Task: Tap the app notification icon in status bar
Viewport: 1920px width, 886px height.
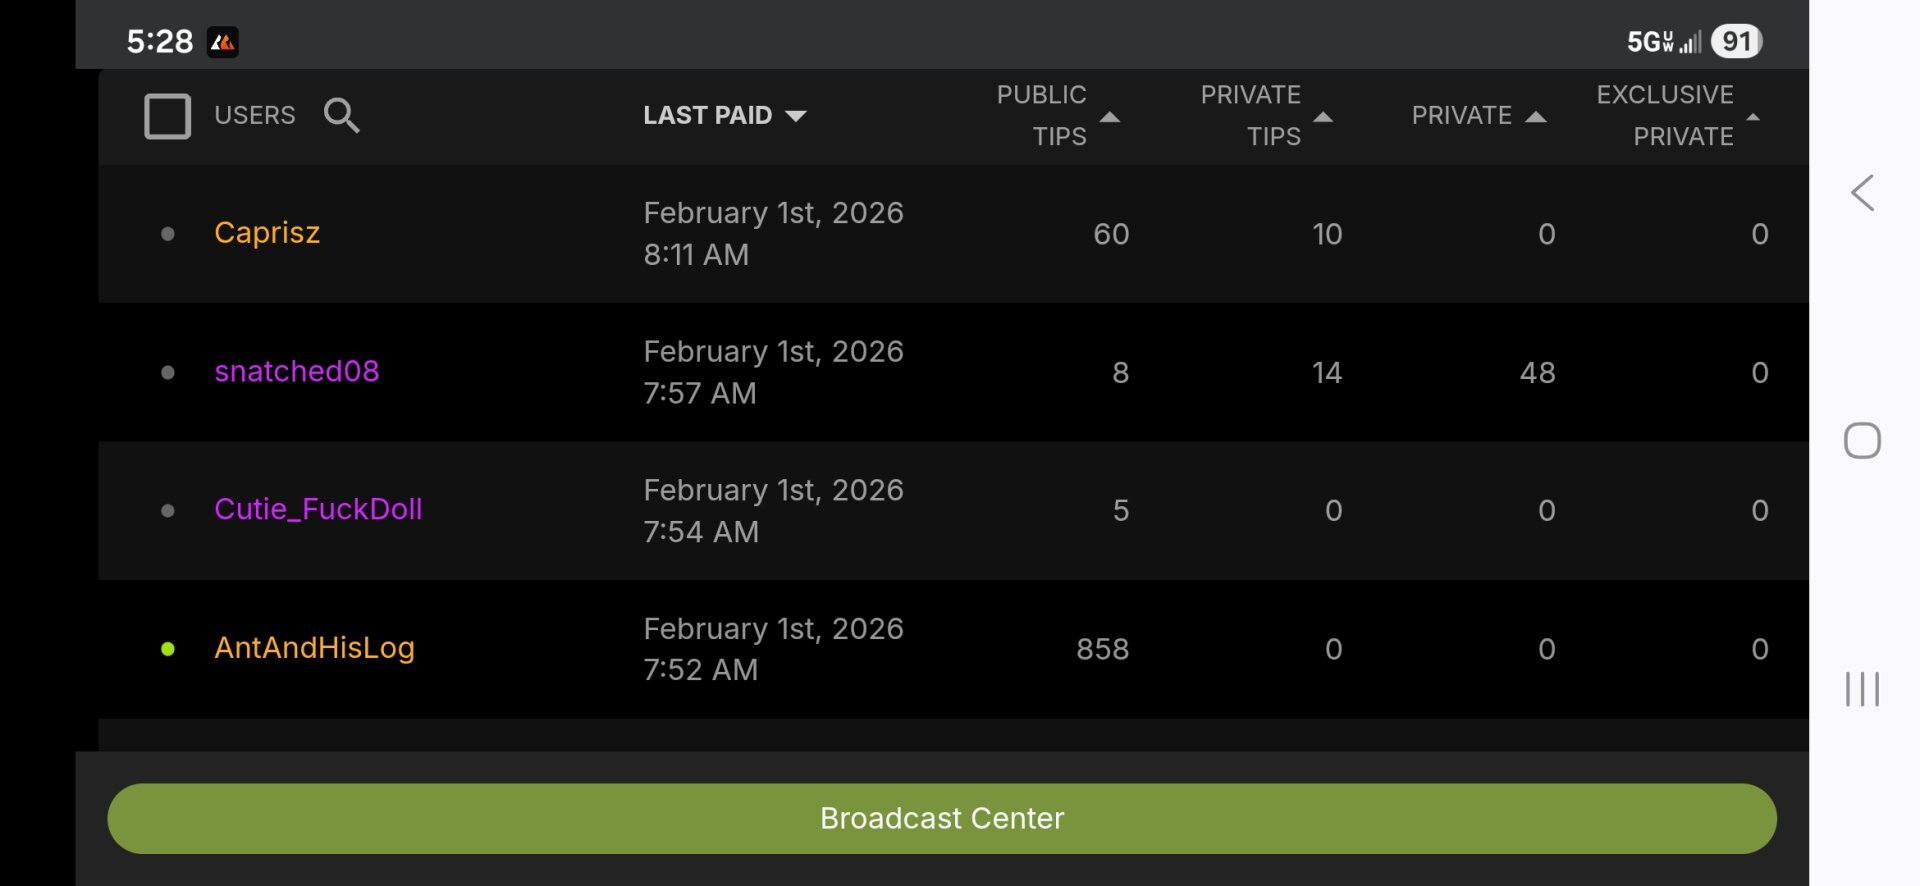Action: (223, 42)
